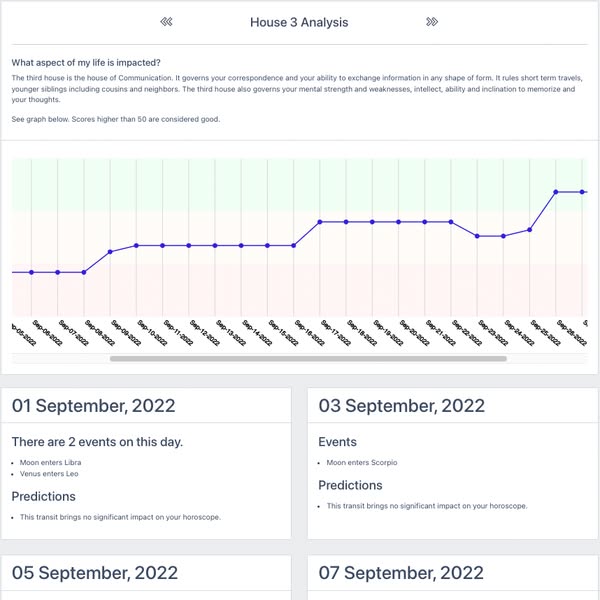
Task: Select the 01 September, 2022 card heading
Action: [x=94, y=406]
